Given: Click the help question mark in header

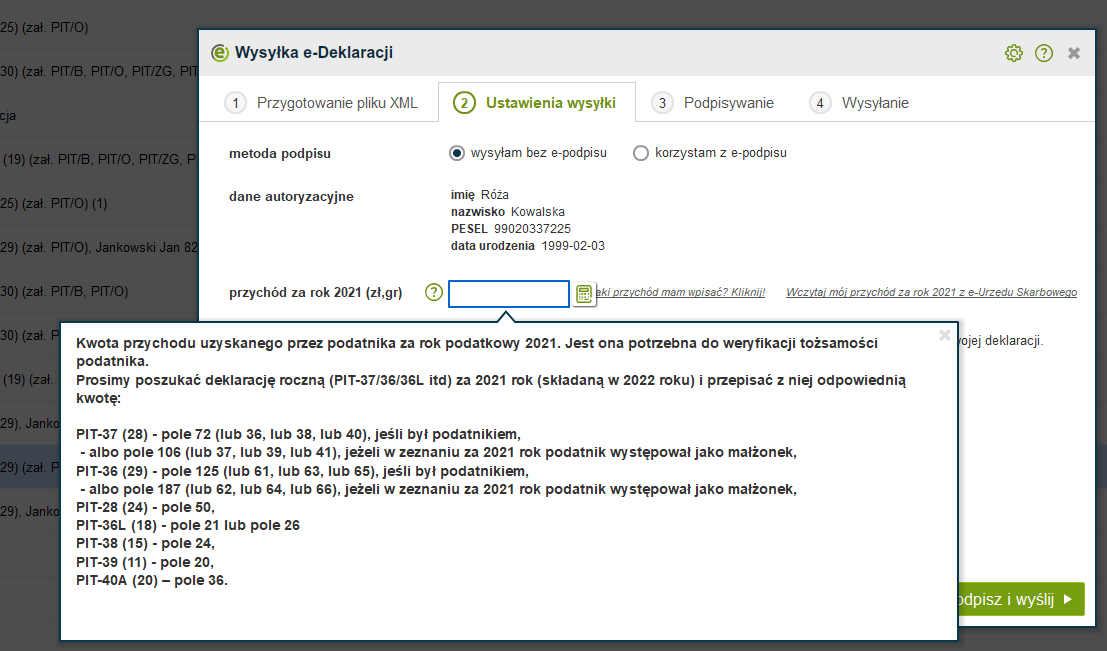Looking at the screenshot, I should 1044,53.
